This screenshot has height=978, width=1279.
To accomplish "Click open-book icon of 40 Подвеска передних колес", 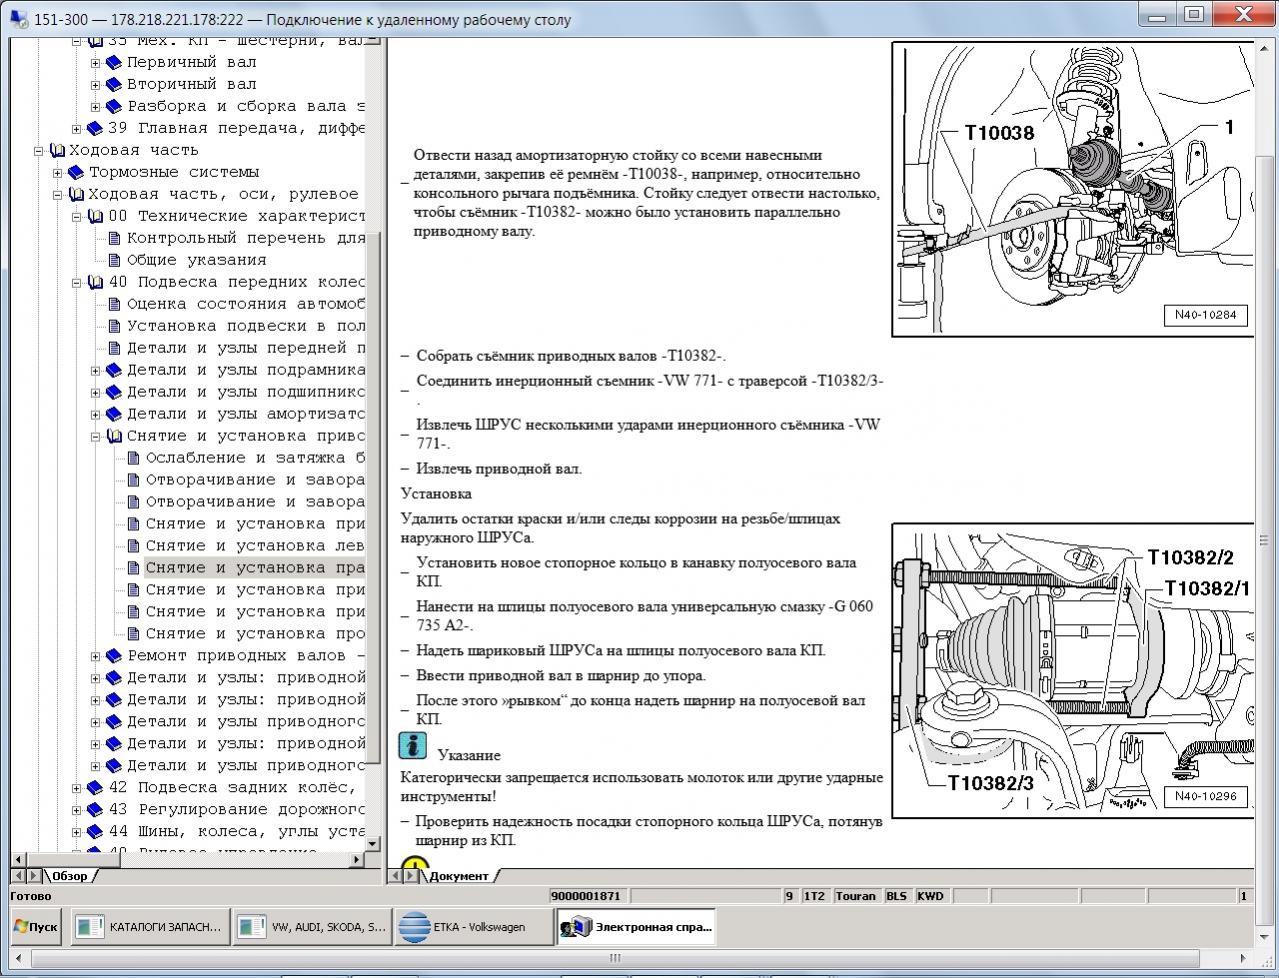I will point(95,282).
